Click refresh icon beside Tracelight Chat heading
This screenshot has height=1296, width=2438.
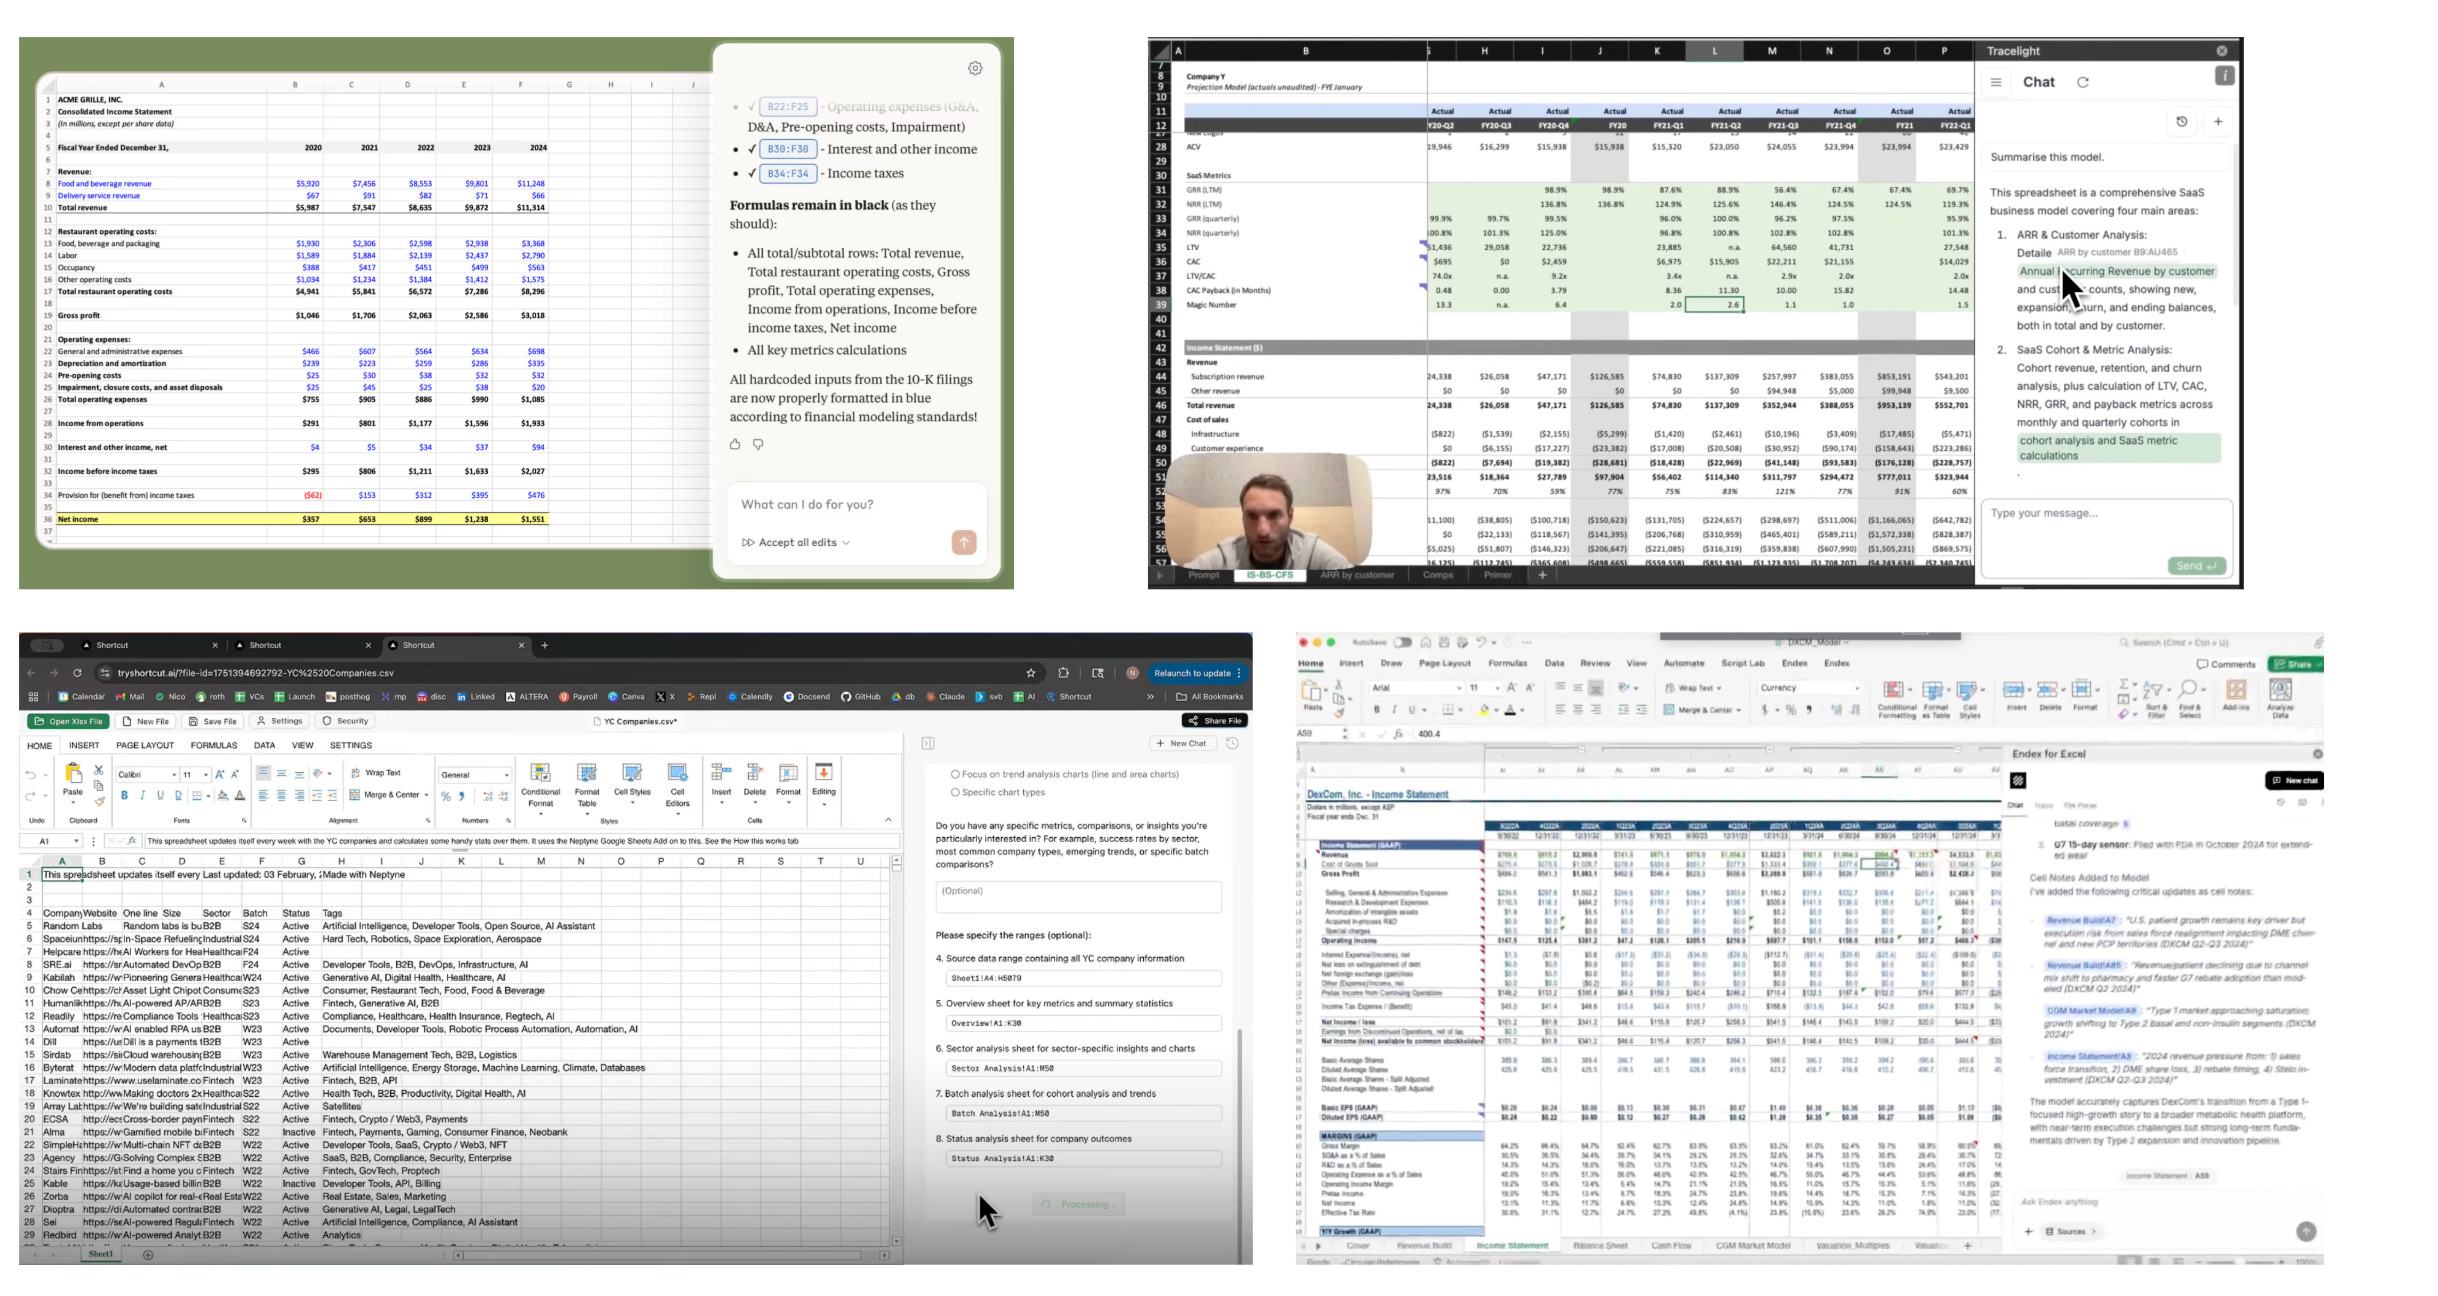(x=2083, y=82)
